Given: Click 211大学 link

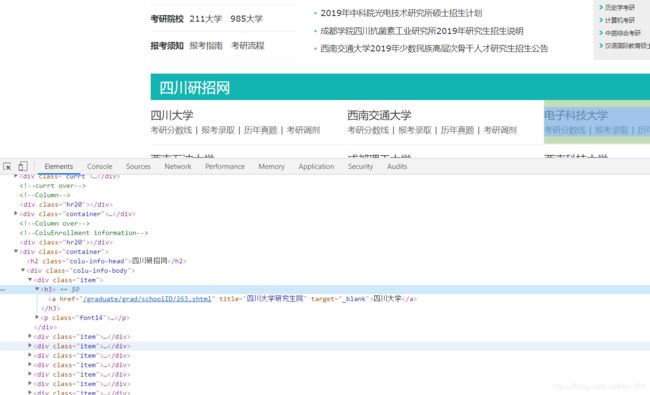Looking at the screenshot, I should coord(206,19).
